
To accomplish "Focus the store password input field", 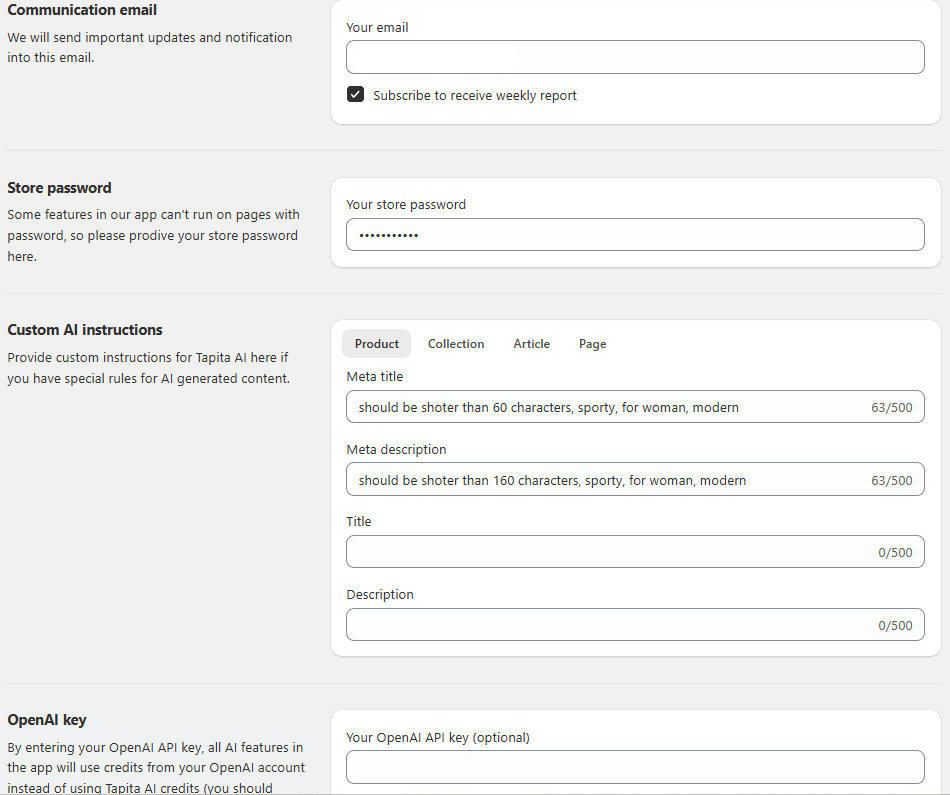I will [x=635, y=235].
